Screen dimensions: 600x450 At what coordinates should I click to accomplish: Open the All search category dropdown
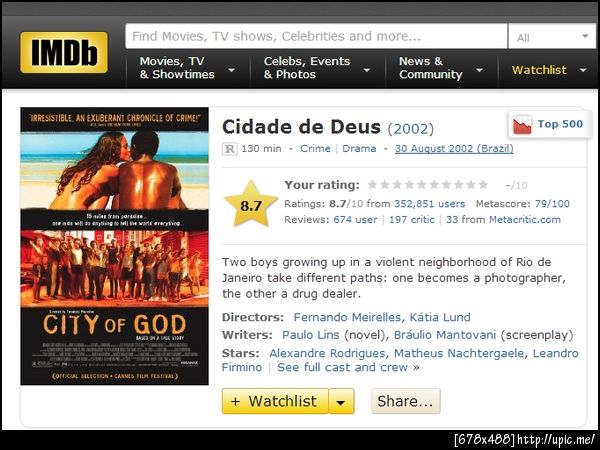(552, 37)
